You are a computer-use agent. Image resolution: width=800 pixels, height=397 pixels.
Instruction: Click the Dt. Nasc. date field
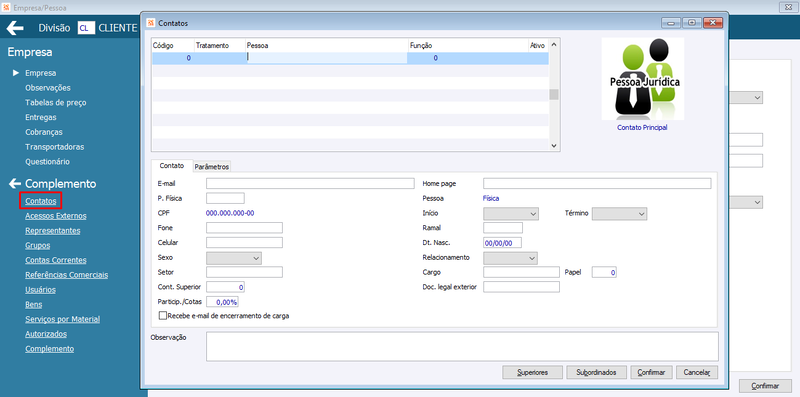(x=503, y=243)
